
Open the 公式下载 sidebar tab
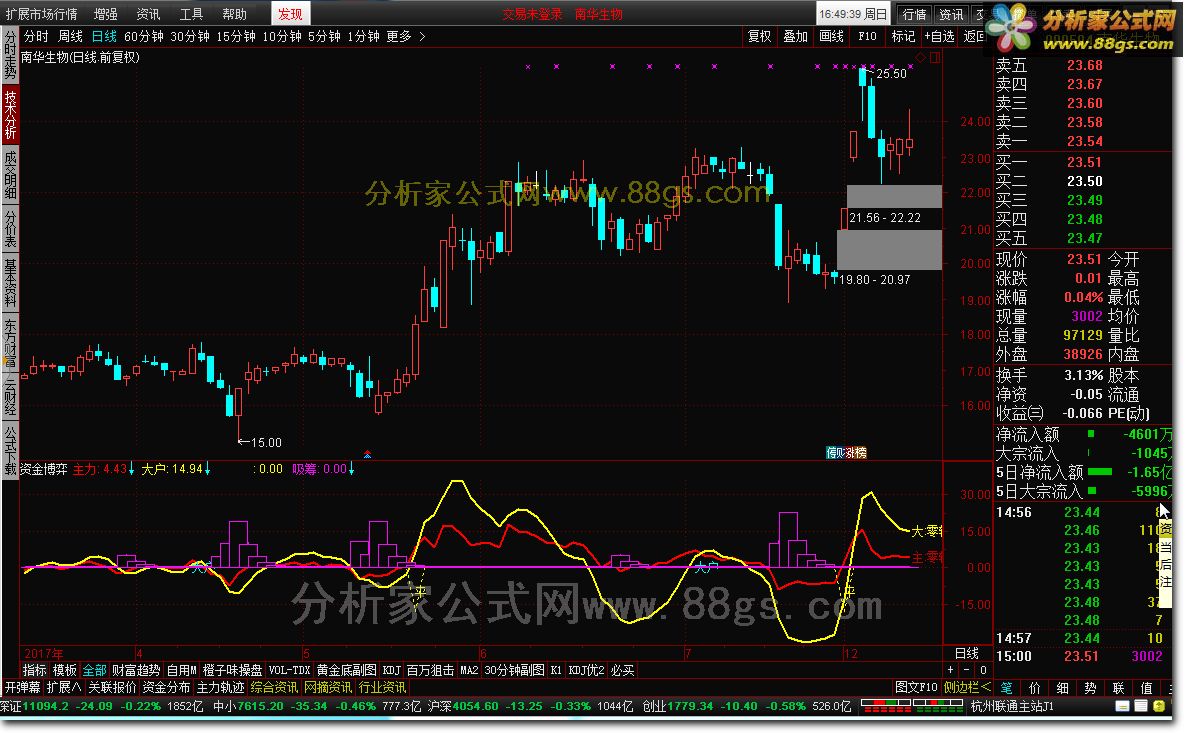click(x=10, y=450)
